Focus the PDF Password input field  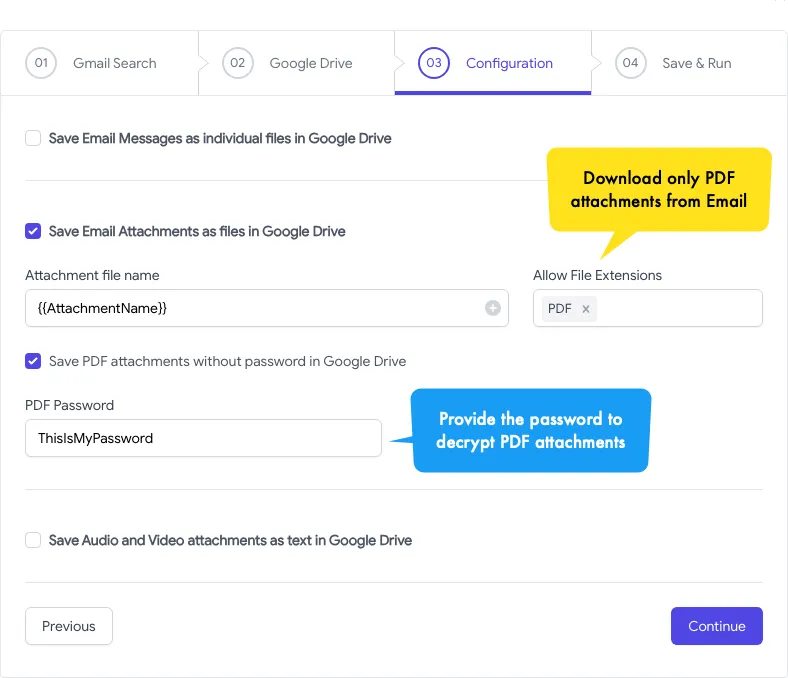pyautogui.click(x=203, y=438)
